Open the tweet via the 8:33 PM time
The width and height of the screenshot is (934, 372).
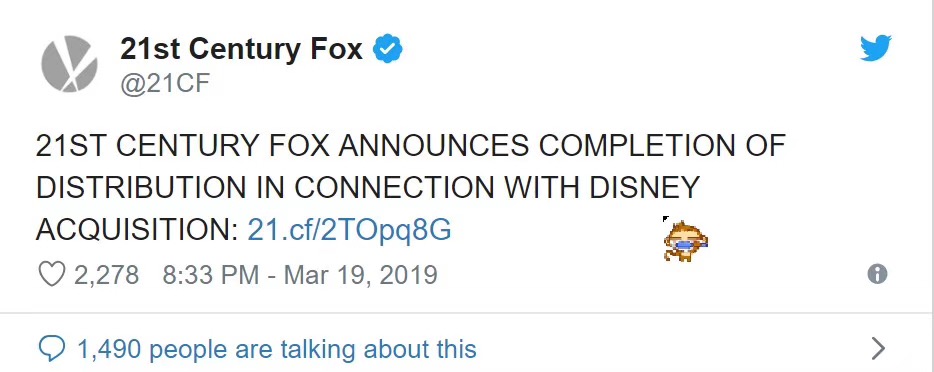pyautogui.click(x=210, y=275)
